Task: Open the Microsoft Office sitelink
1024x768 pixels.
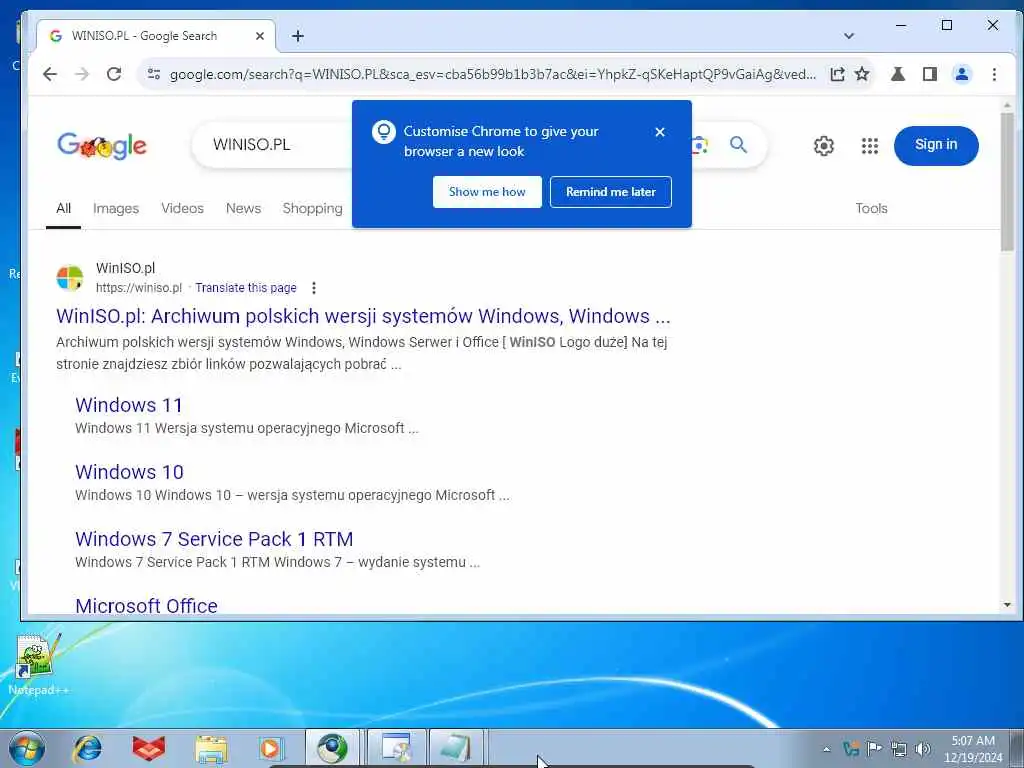Action: 146,605
